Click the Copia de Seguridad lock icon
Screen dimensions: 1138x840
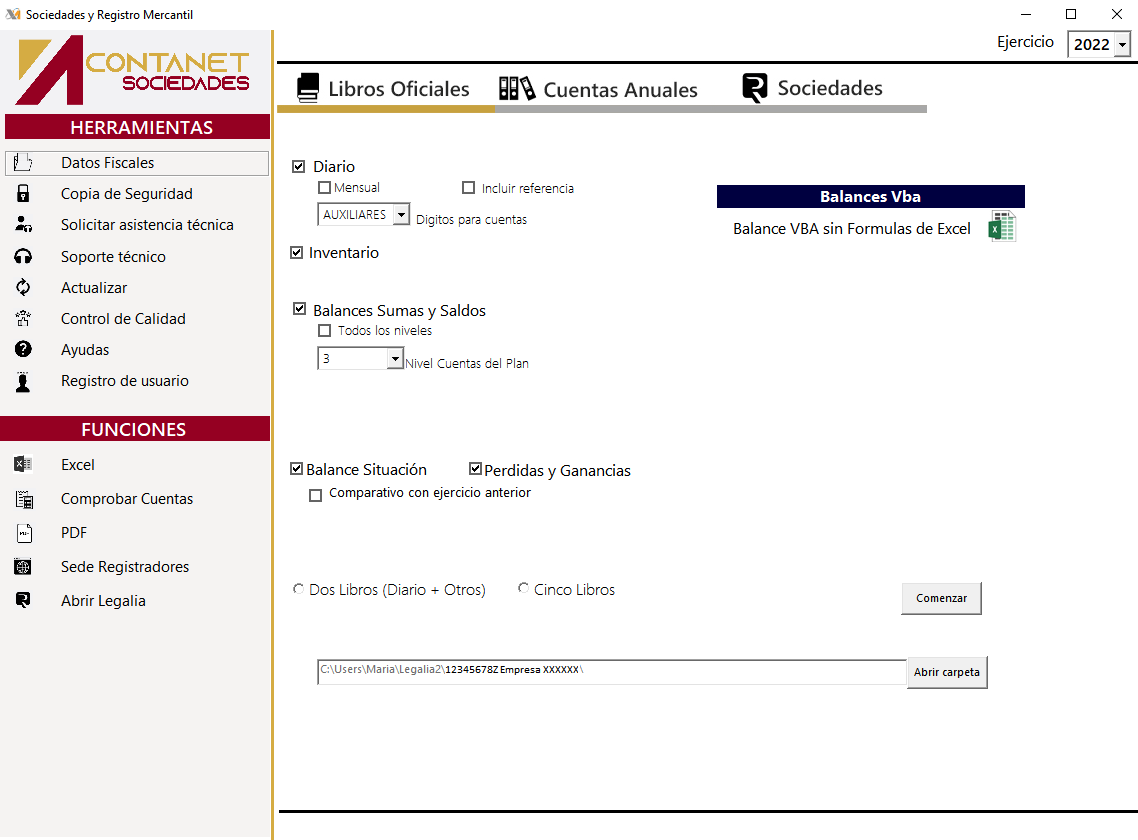point(23,194)
